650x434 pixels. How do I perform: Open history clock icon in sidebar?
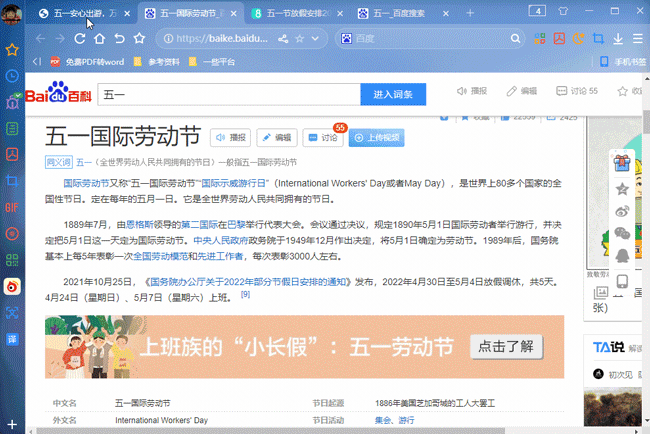[x=12, y=76]
